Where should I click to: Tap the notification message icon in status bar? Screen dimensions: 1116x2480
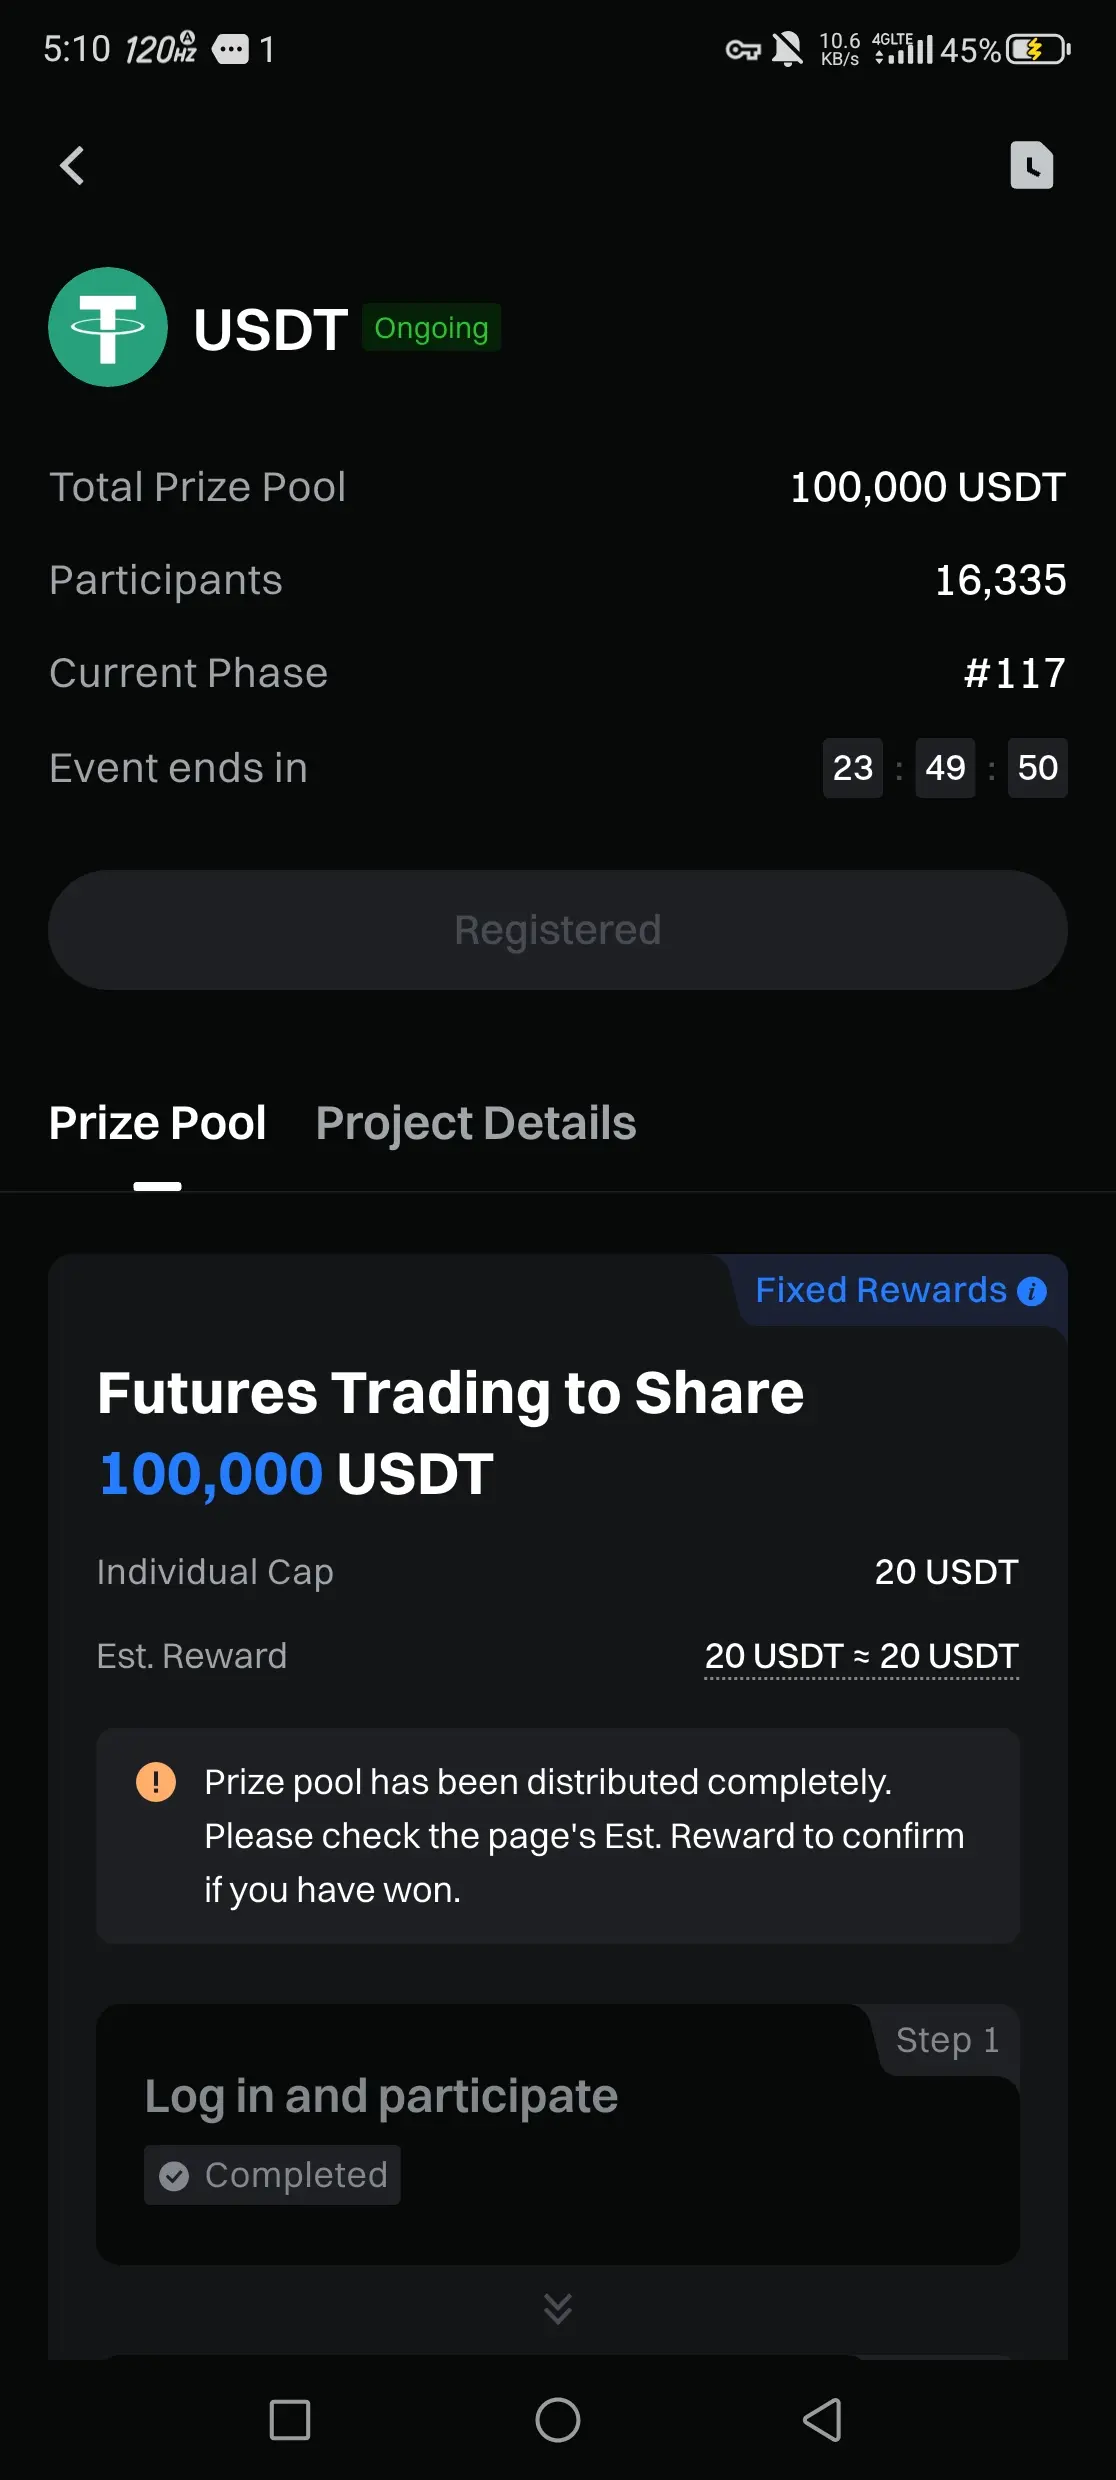pyautogui.click(x=231, y=49)
